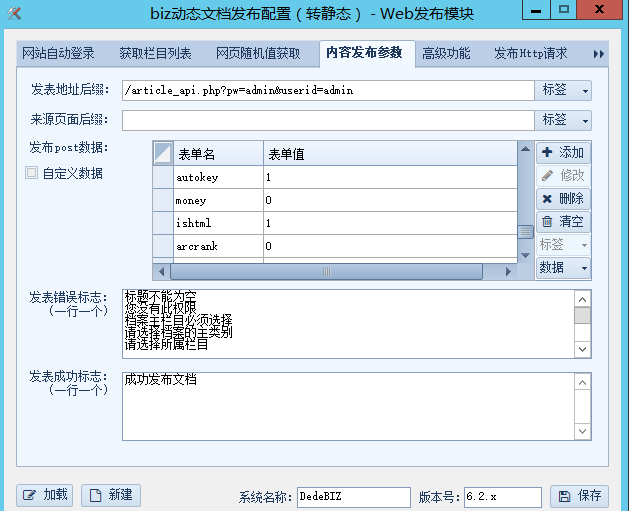
Task: Switch to the 获取栏目列表 tab
Action: tap(154, 54)
